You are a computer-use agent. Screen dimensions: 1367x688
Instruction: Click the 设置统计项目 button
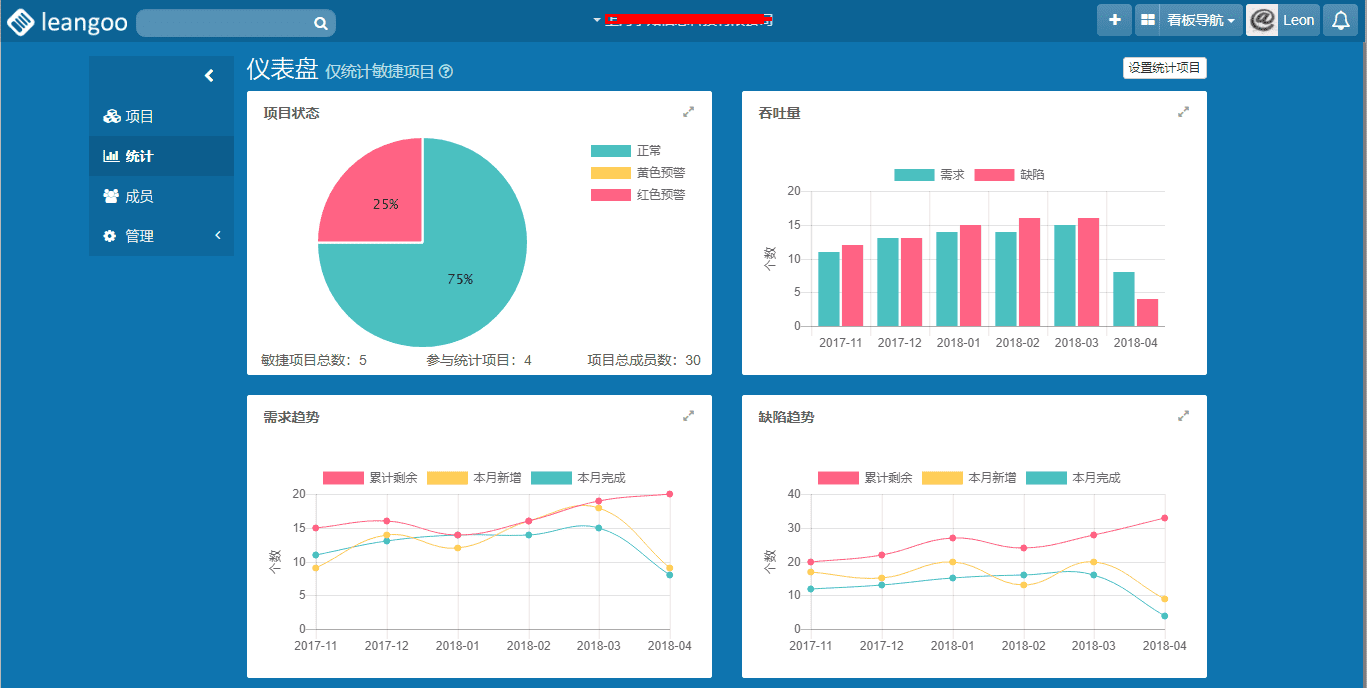click(x=1164, y=67)
